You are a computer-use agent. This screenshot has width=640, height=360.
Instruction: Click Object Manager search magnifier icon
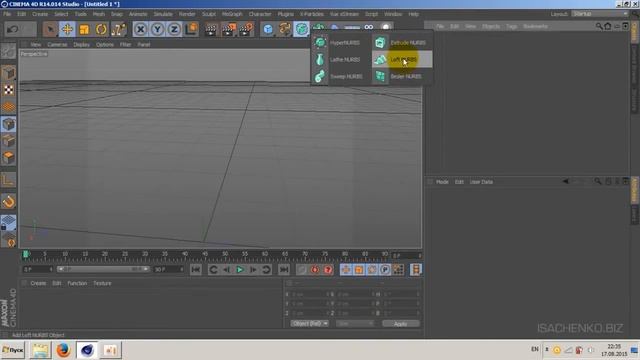pos(599,27)
